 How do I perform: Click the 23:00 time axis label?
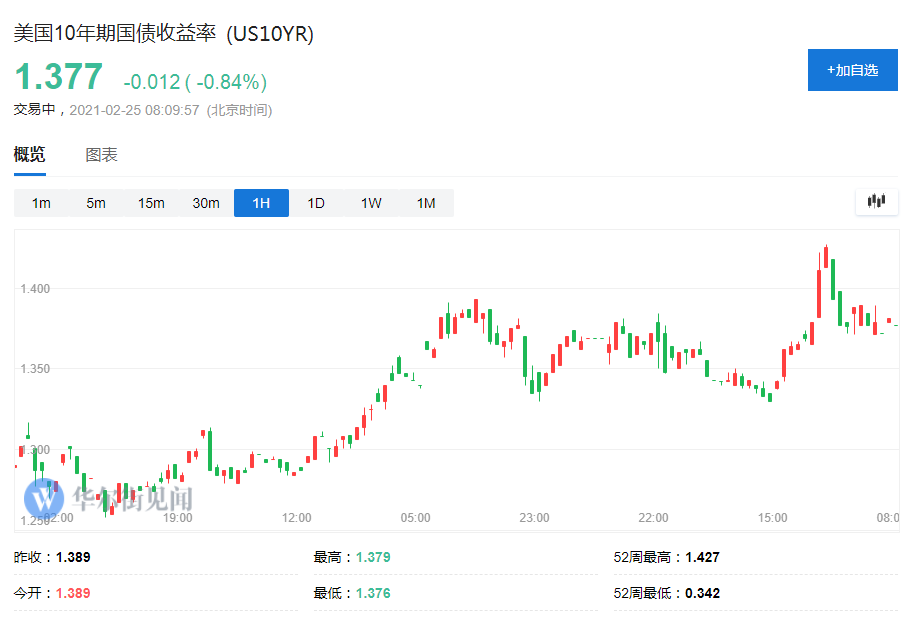coord(535,518)
